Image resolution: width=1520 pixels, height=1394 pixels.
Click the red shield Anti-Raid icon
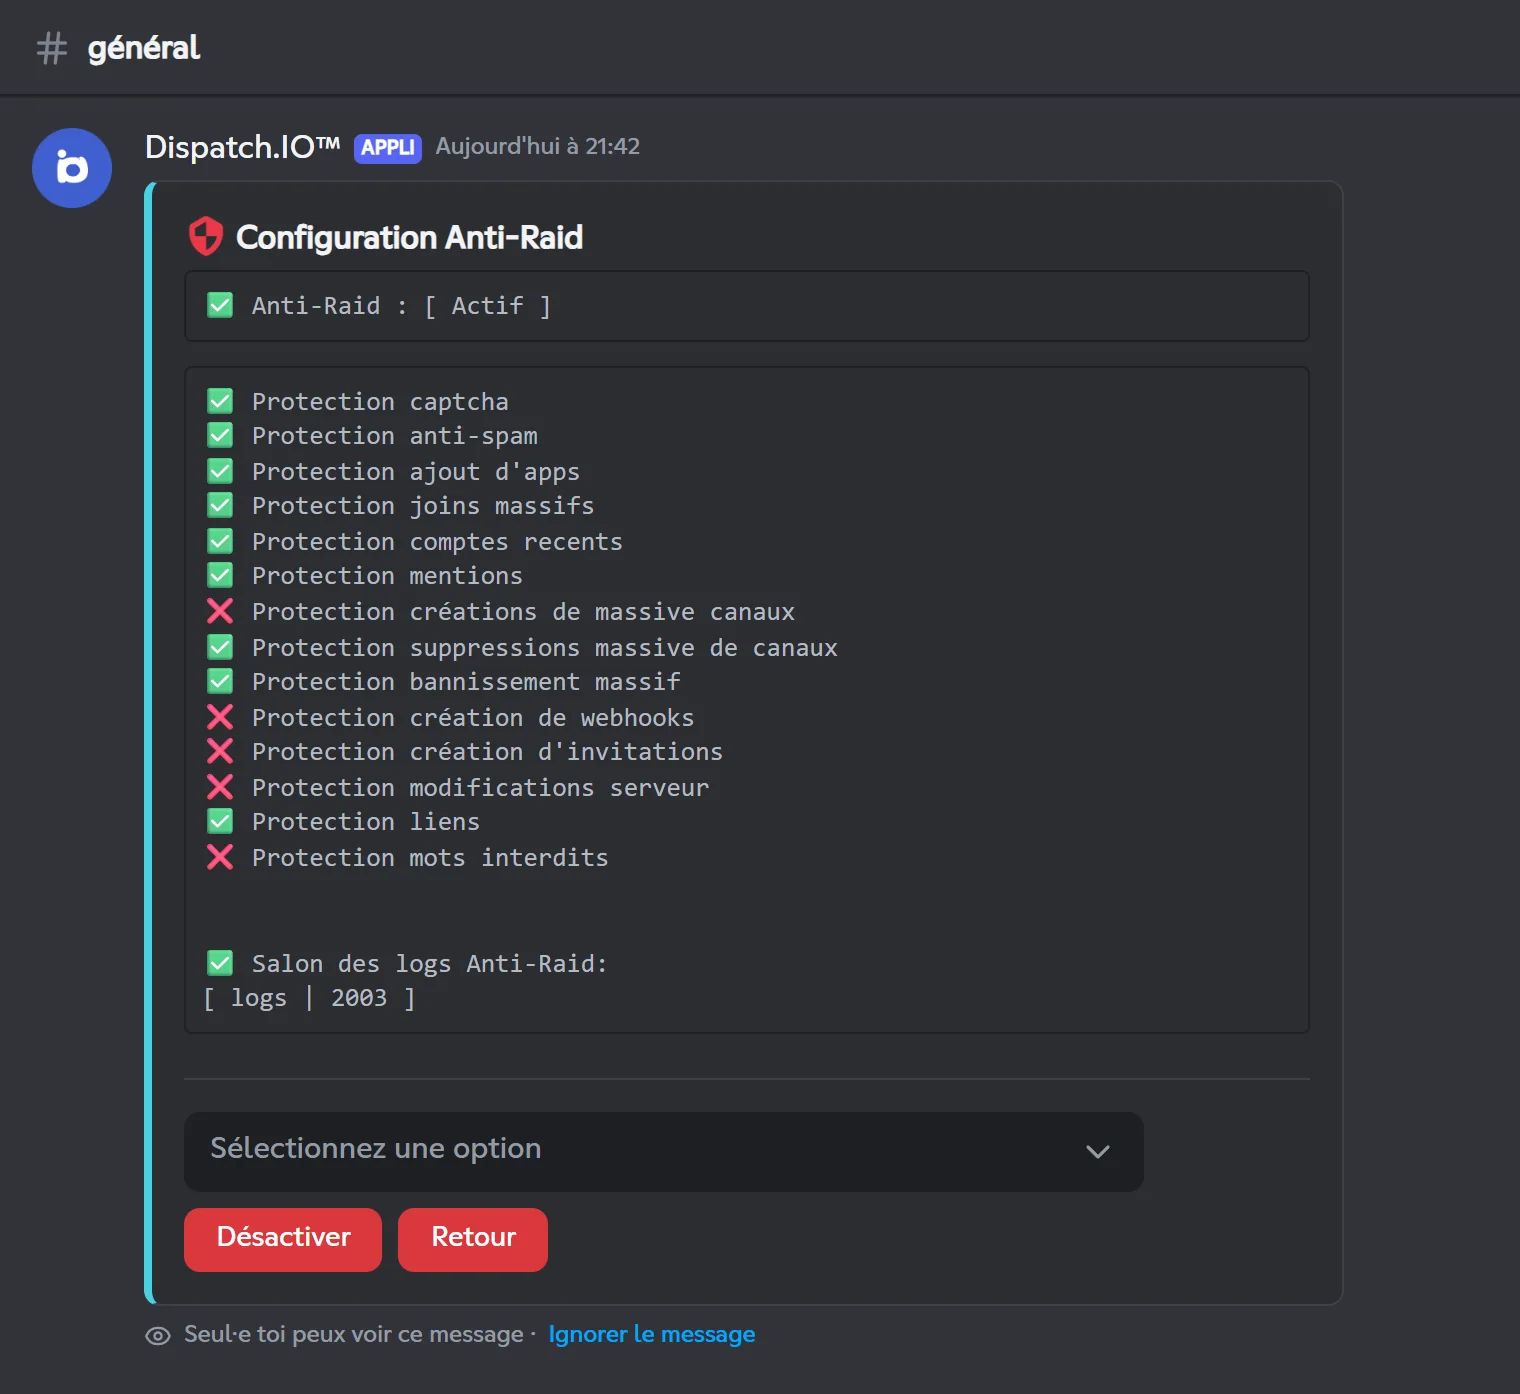click(x=206, y=237)
